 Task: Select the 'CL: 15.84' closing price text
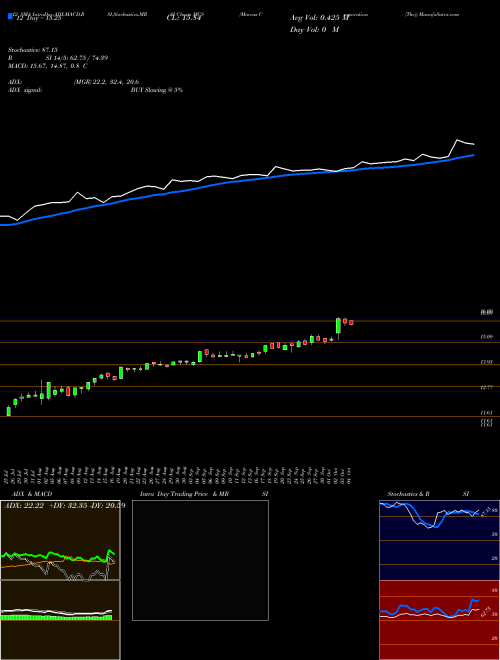[x=185, y=18]
